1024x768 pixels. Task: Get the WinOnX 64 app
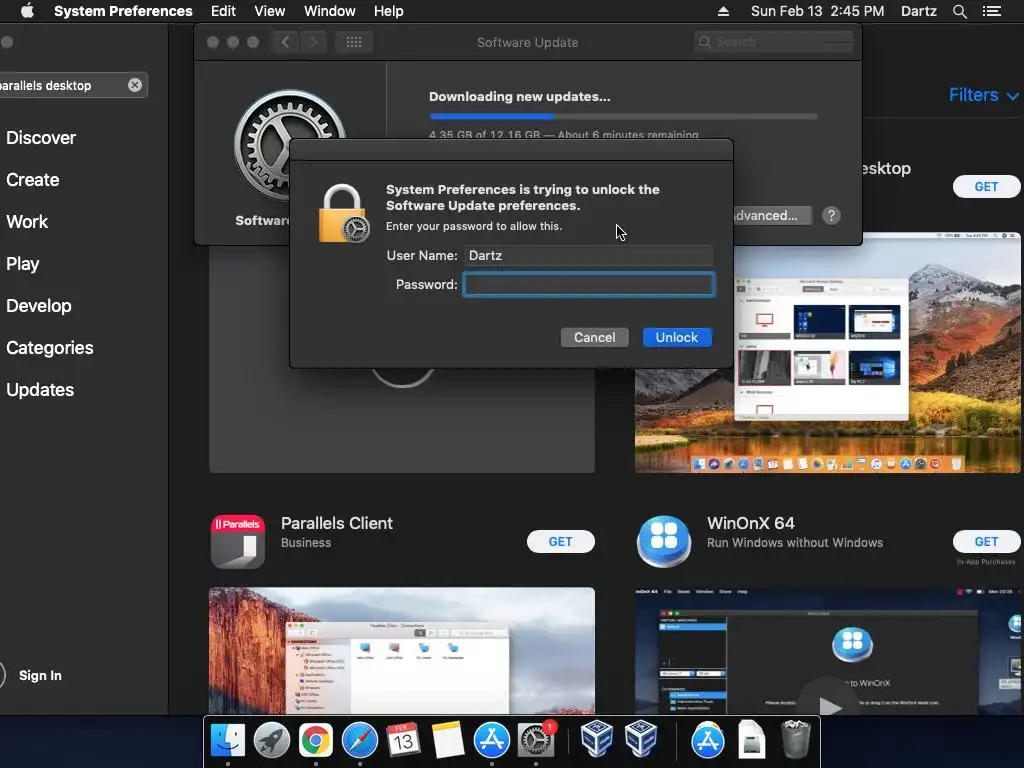986,541
